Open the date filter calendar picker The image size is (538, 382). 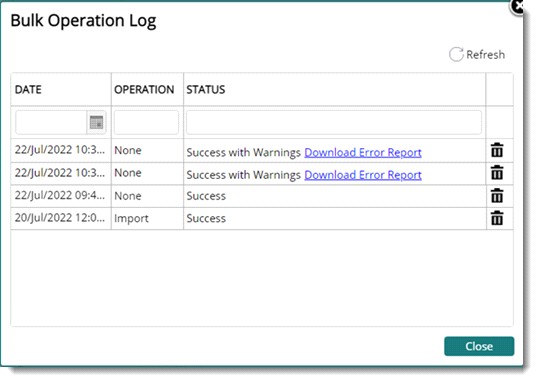pos(96,122)
